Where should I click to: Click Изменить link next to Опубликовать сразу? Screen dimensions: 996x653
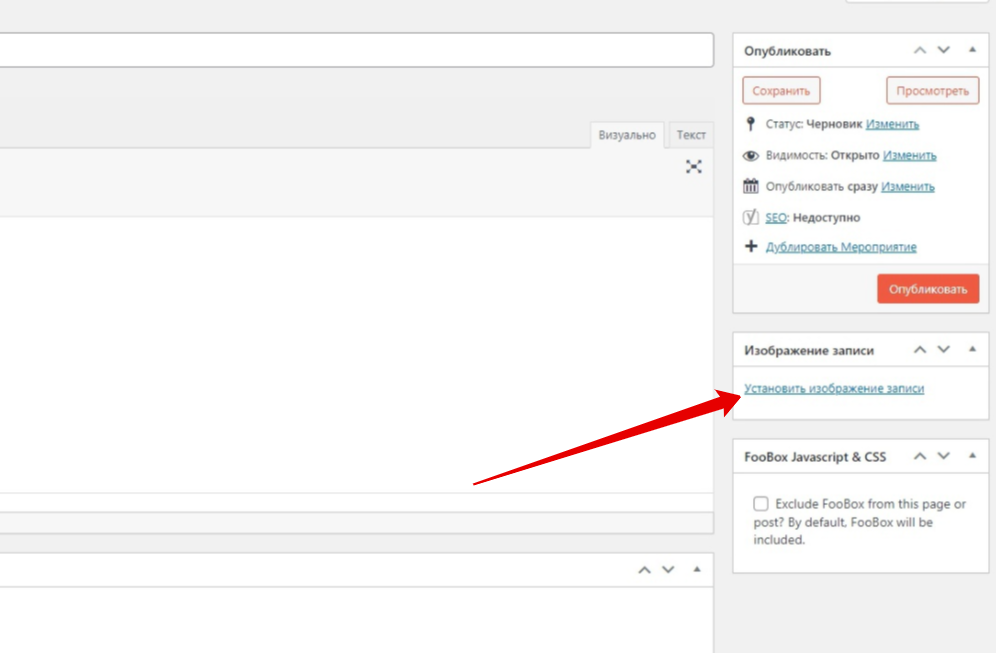(908, 186)
